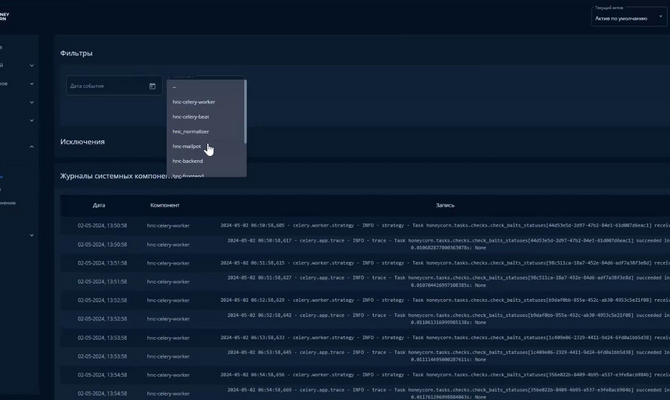Select the 06:50:58,605 strategy log record
Viewport: 670px width, 400px height.
(365, 225)
